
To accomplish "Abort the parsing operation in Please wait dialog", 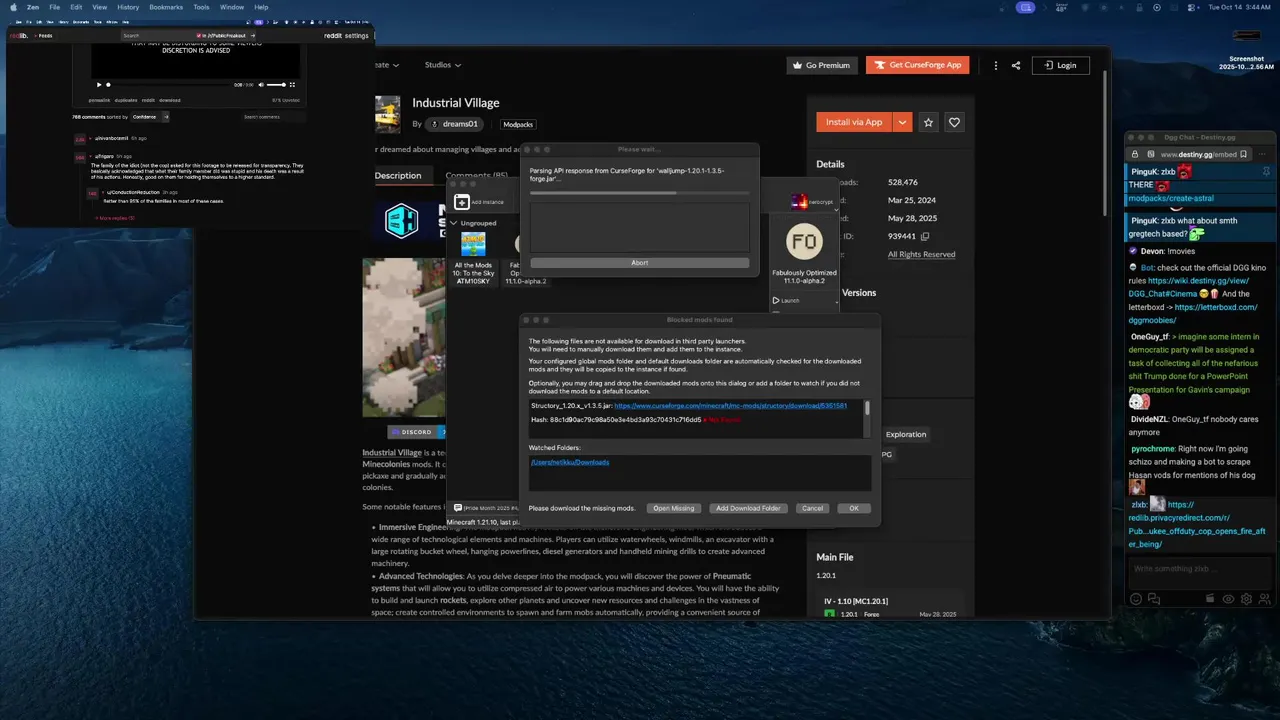I will point(640,263).
